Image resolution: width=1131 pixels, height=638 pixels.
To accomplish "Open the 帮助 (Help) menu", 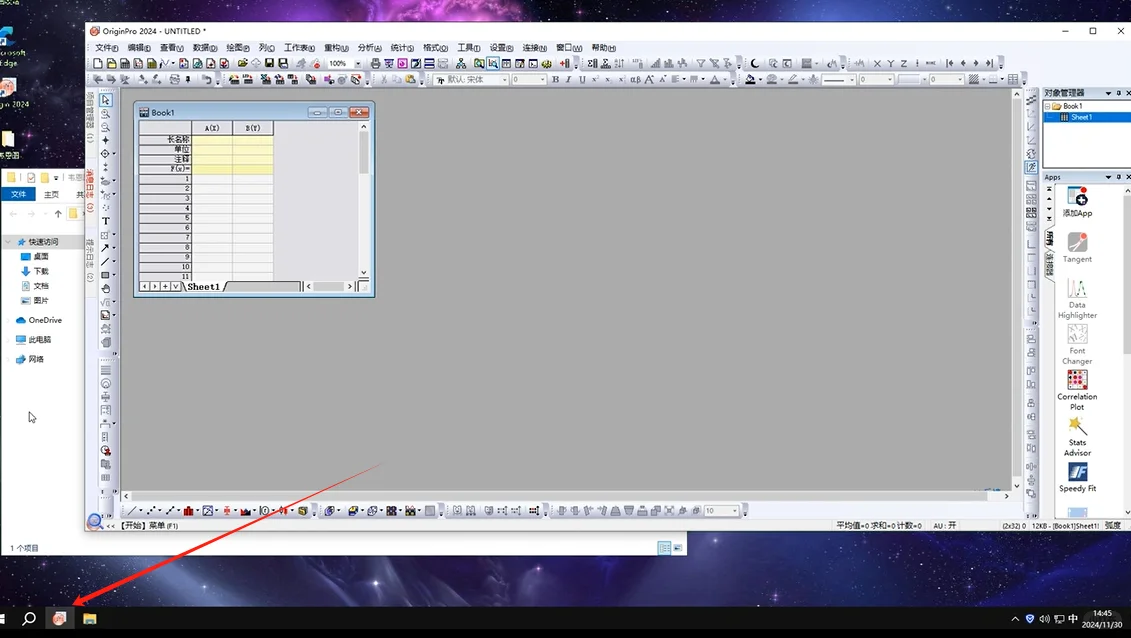I will tap(603, 48).
